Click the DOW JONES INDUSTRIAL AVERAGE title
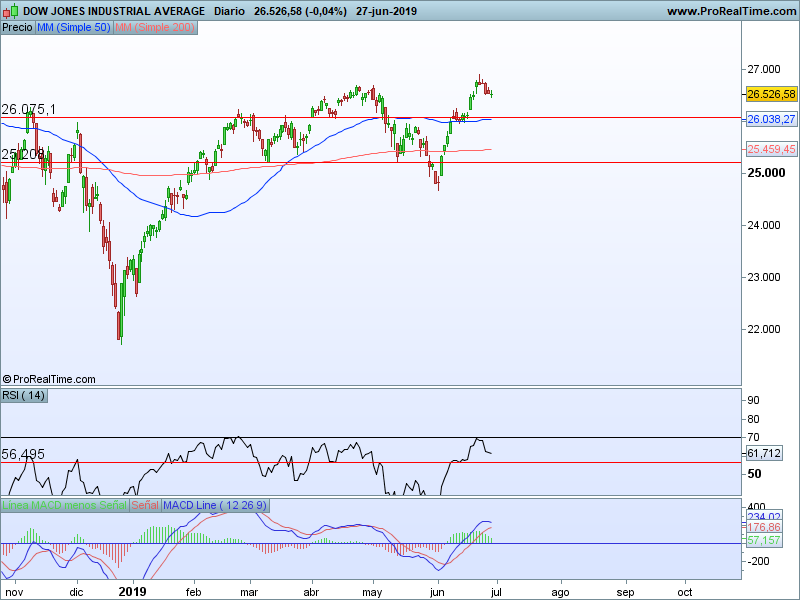 pos(114,11)
